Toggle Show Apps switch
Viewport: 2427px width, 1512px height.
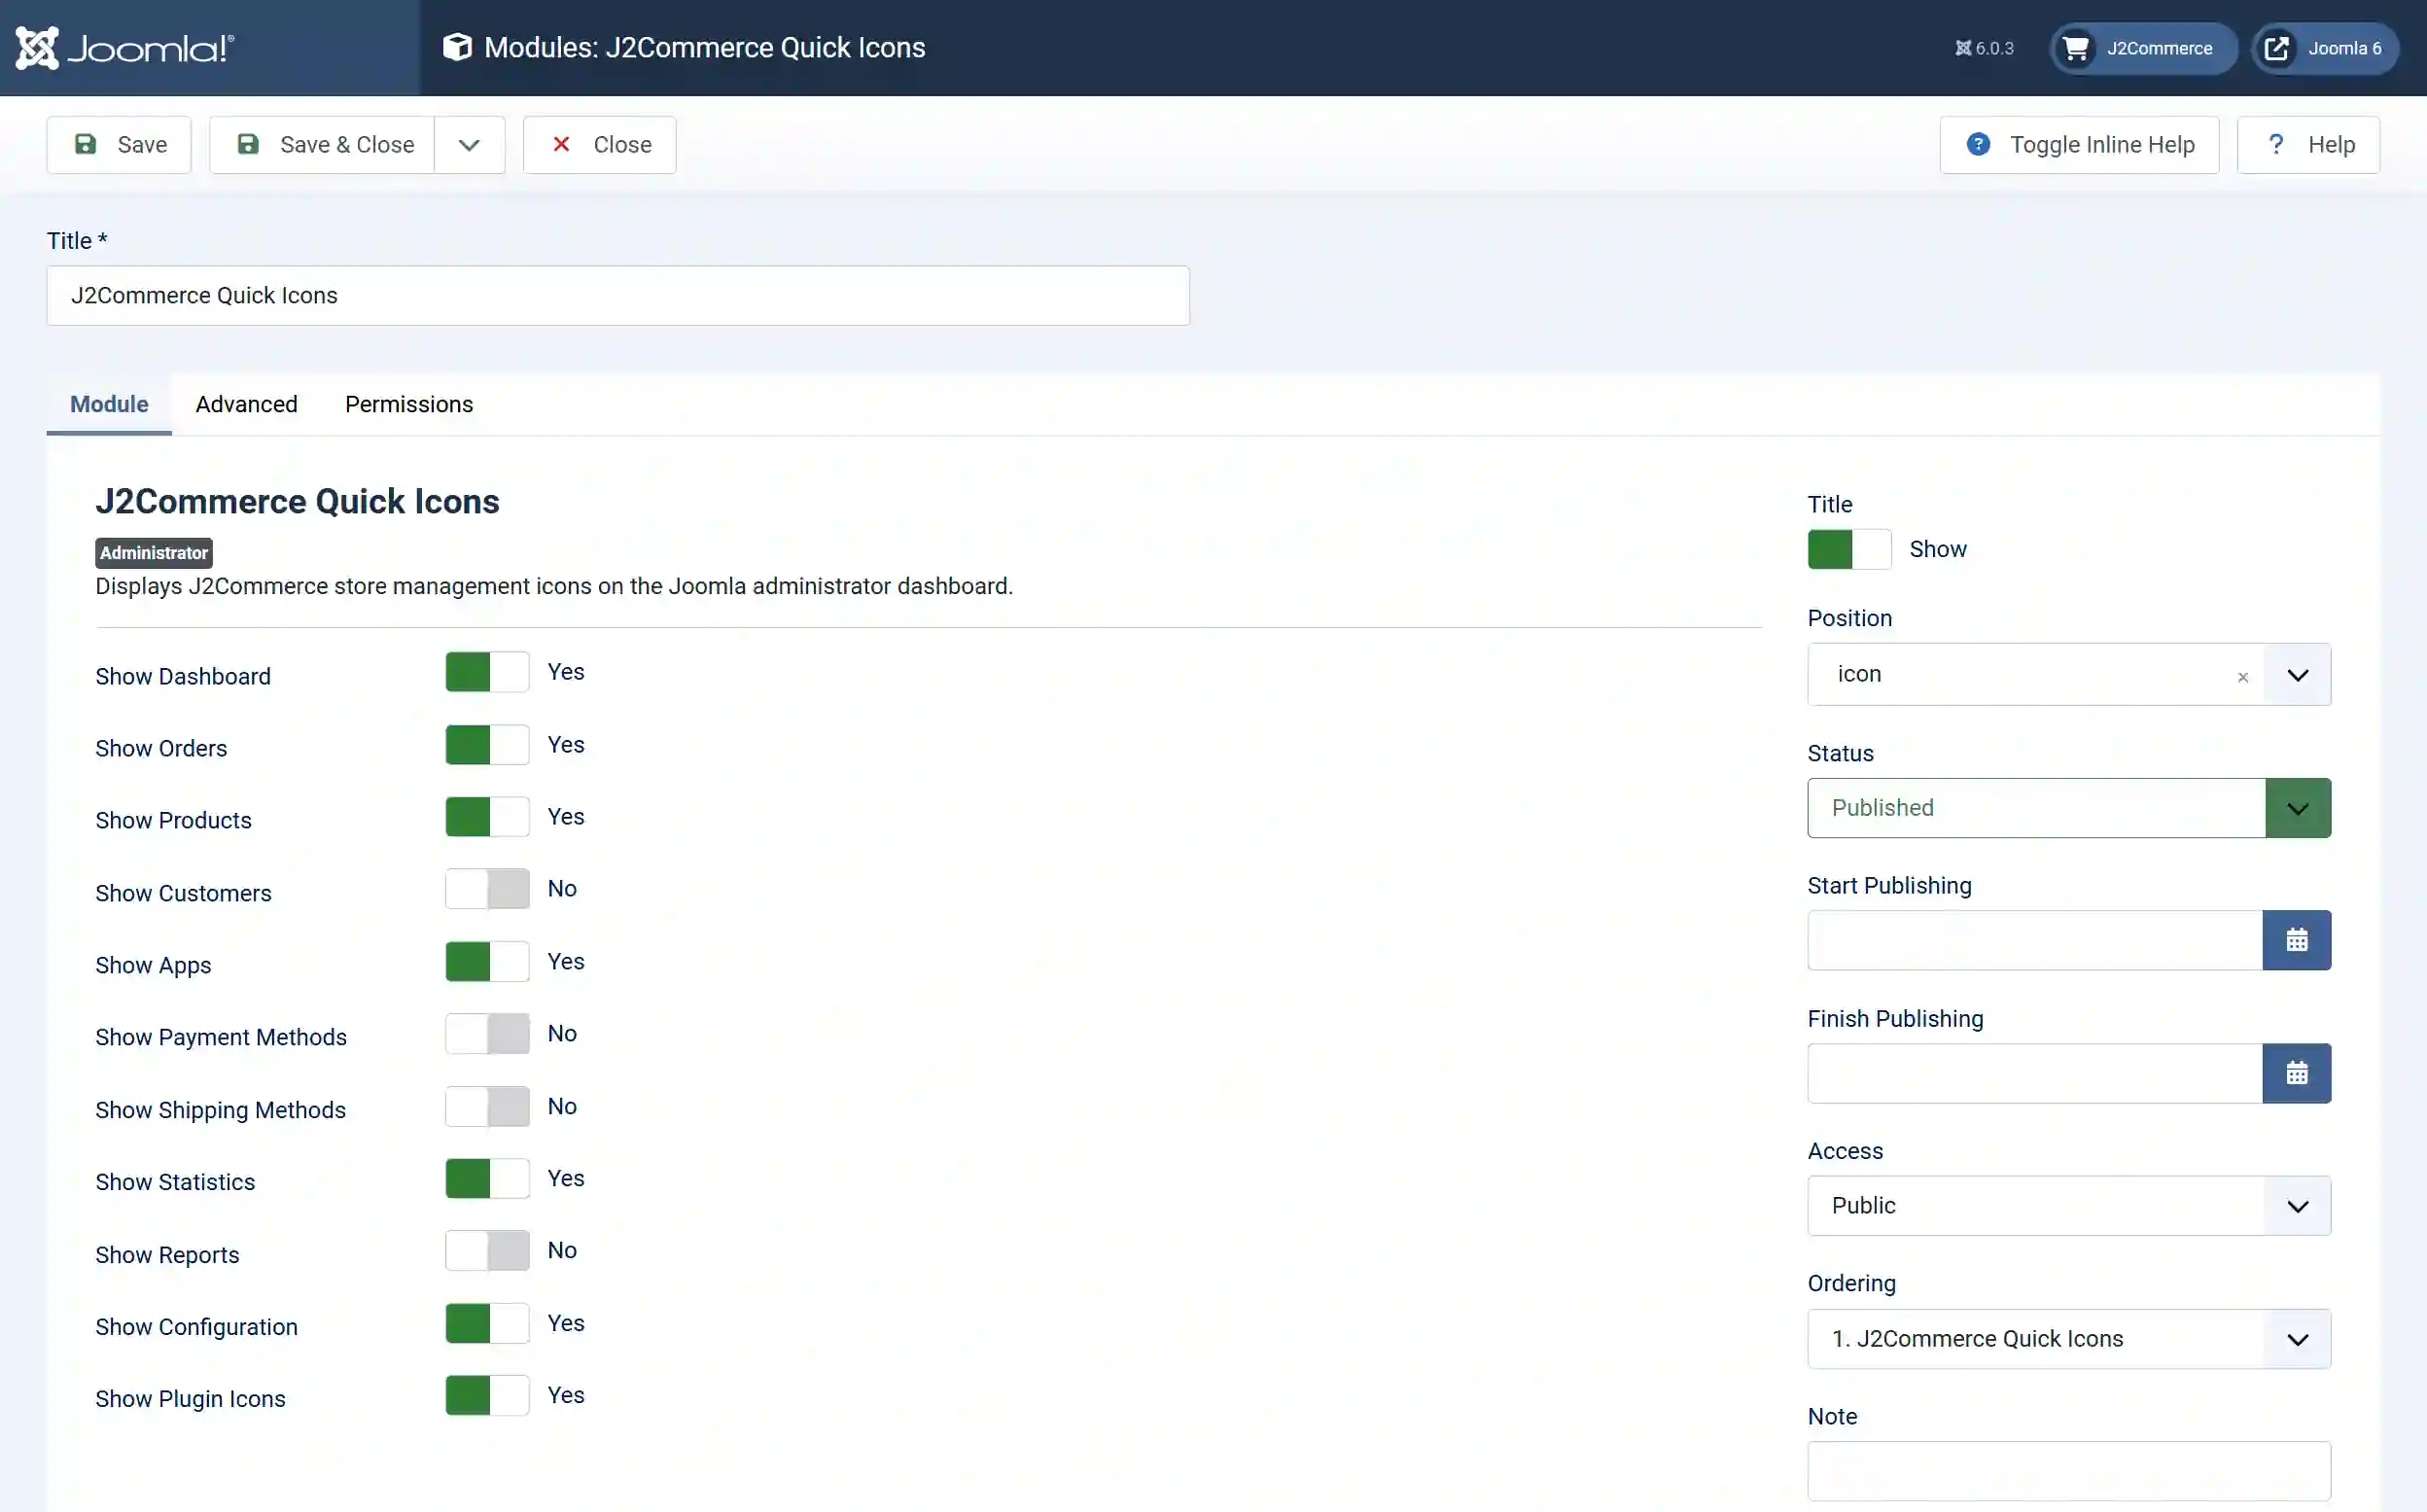coord(487,962)
